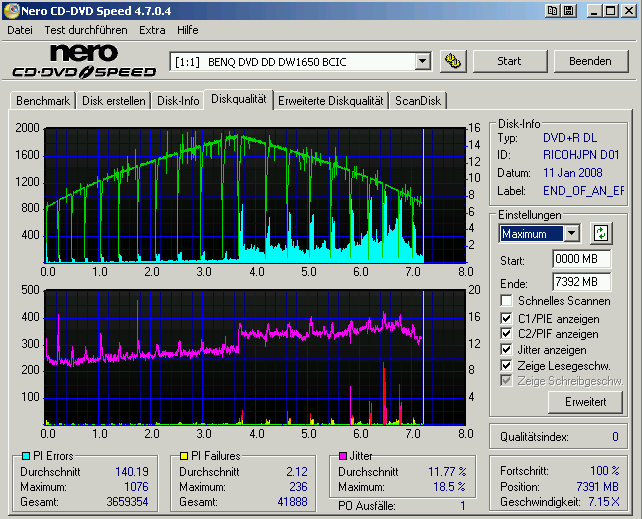Viewport: 642px width, 519px height.
Task: Expand the Maximum speed dropdown
Action: 571,233
